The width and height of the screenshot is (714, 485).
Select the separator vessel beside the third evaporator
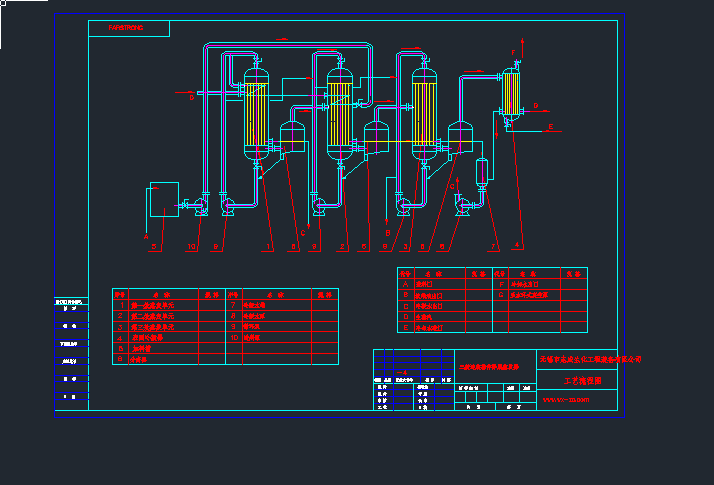[461, 136]
